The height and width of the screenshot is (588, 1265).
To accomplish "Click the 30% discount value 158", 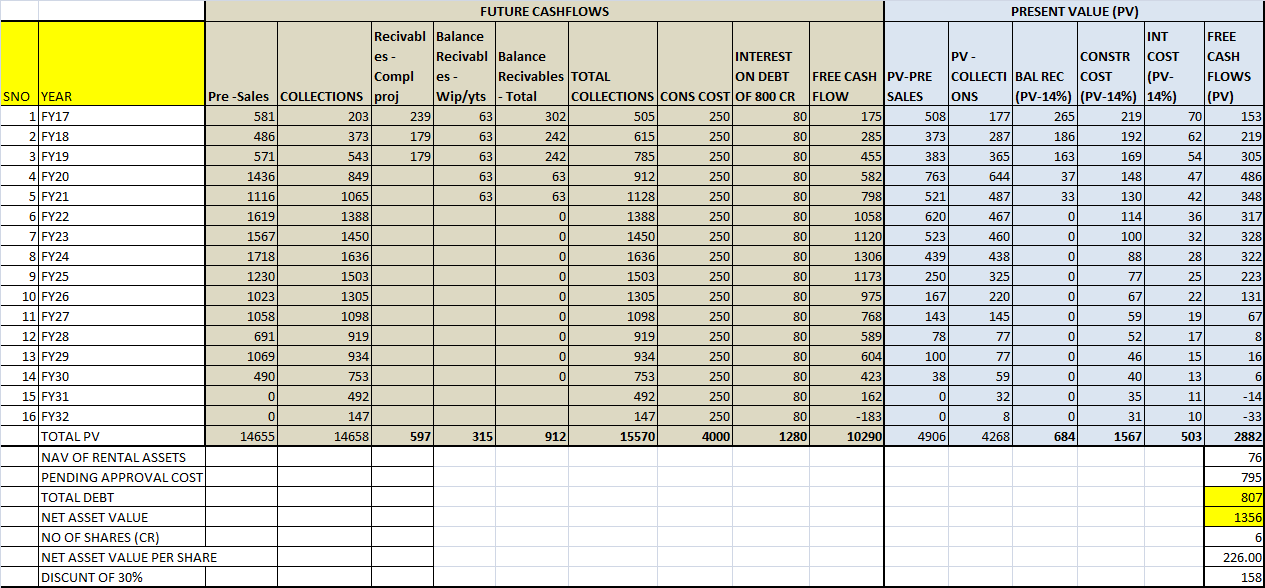I will click(1234, 577).
